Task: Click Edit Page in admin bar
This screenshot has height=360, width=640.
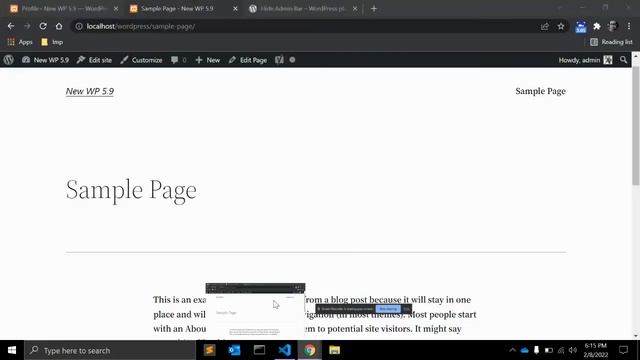Action: tap(248, 60)
